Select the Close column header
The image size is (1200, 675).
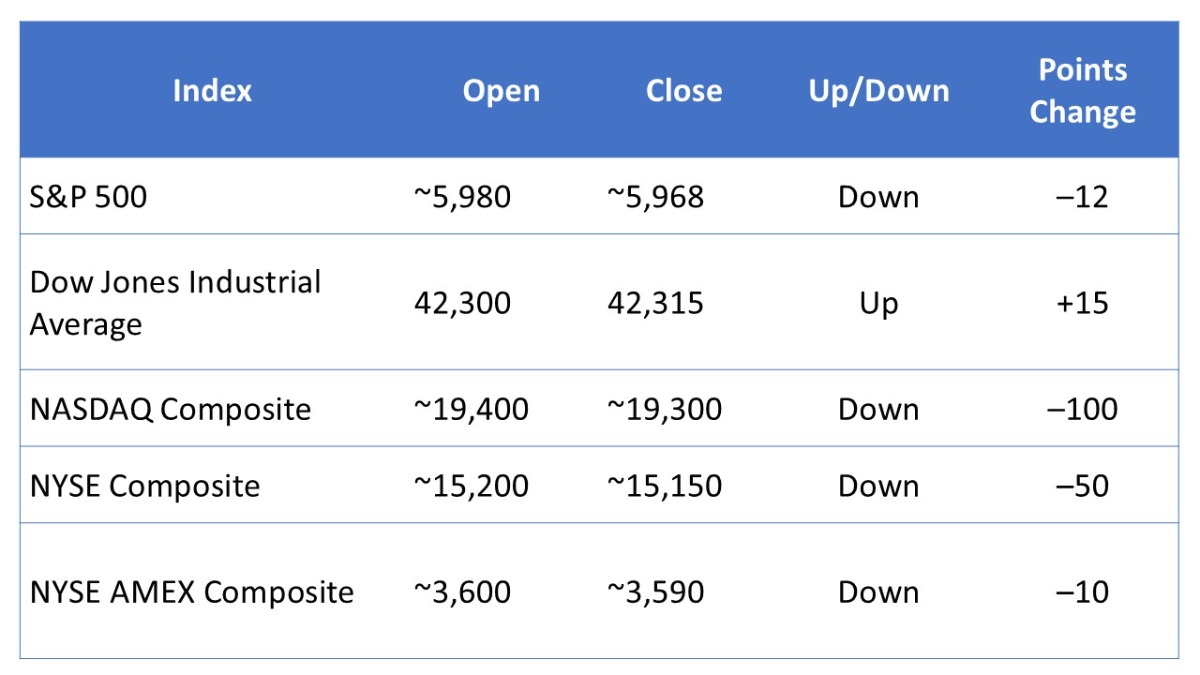point(684,91)
